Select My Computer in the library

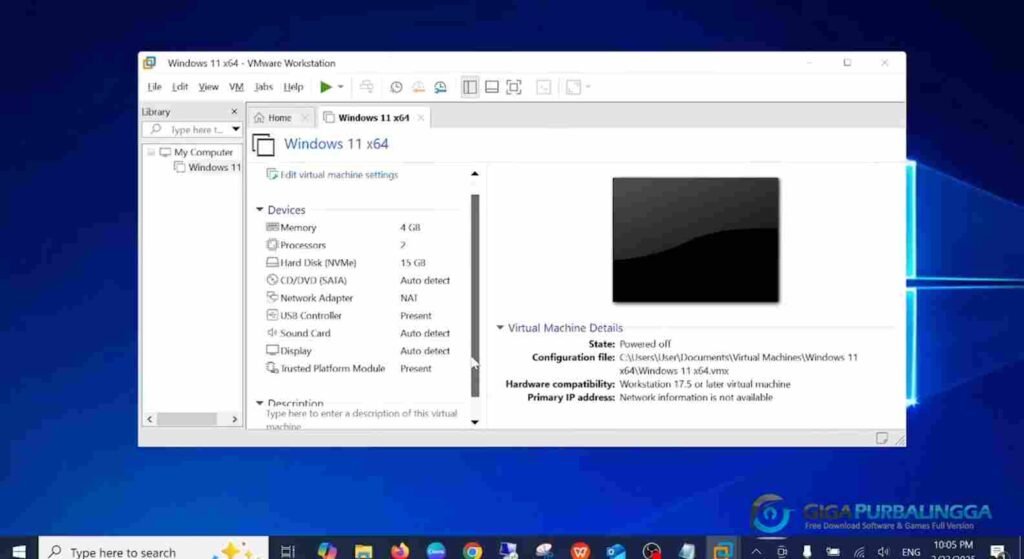click(x=203, y=152)
